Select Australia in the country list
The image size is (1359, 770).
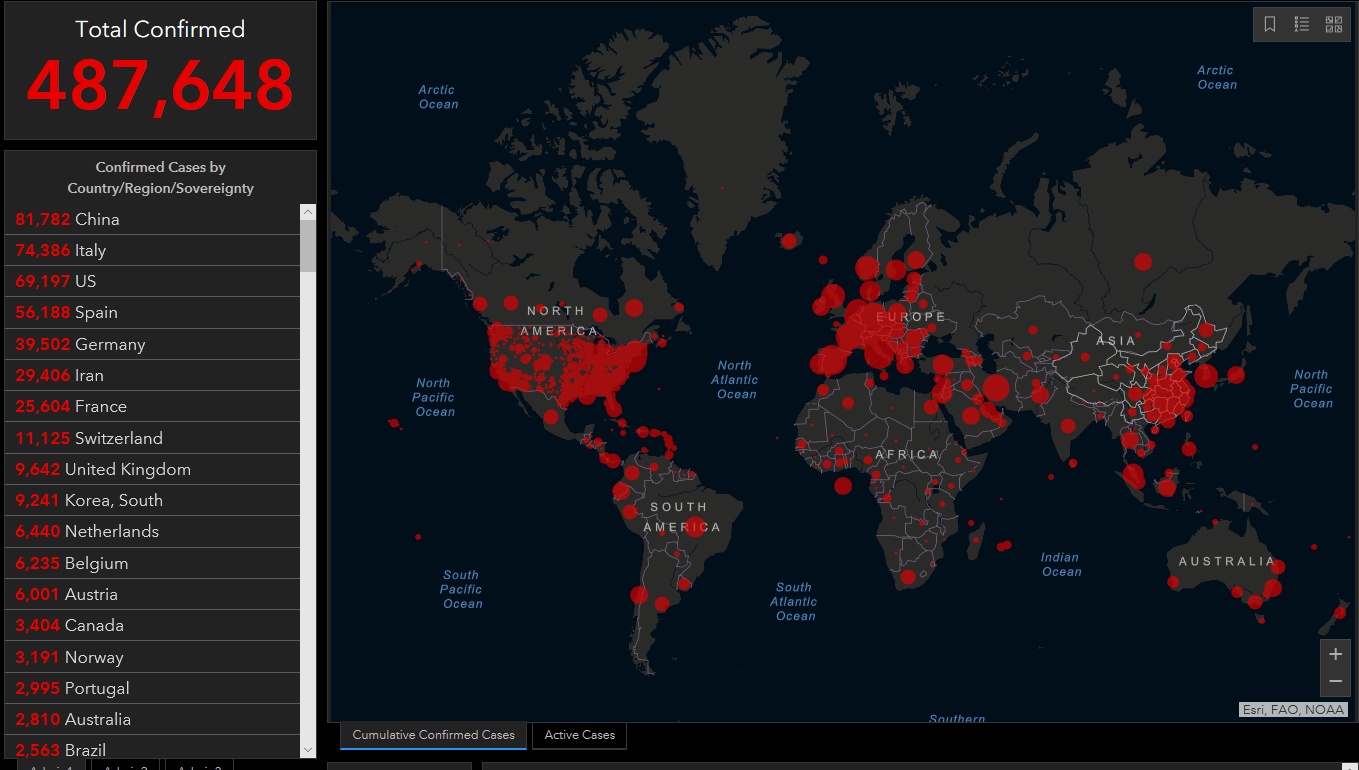tap(152, 719)
